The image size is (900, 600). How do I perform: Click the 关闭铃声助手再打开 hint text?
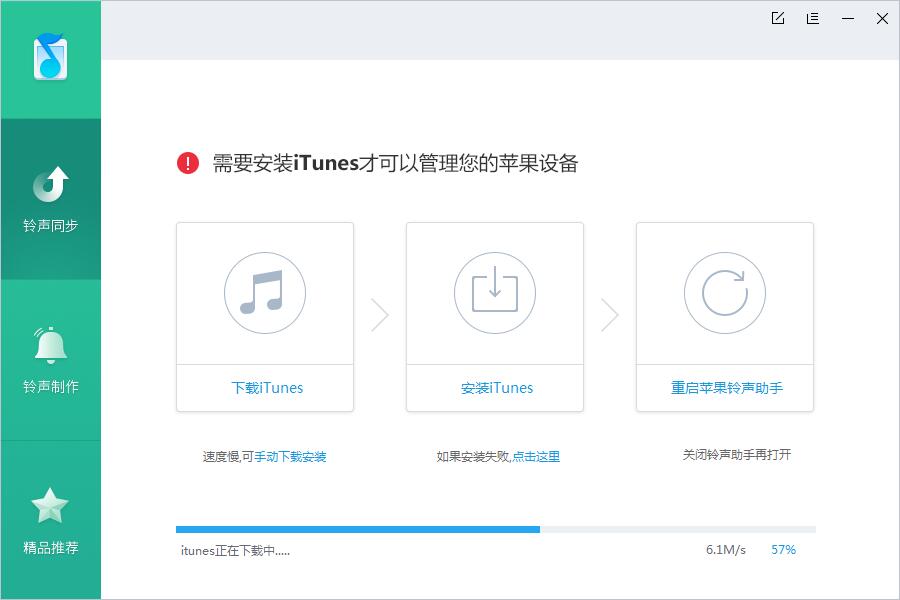[x=736, y=455]
